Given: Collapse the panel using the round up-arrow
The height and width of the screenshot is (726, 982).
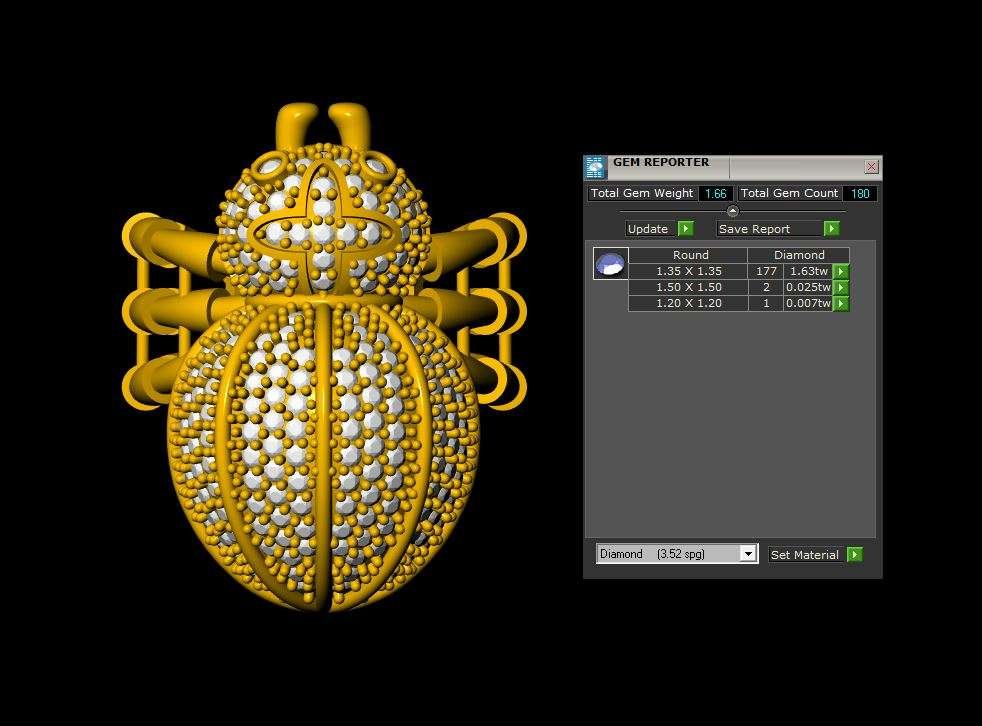Looking at the screenshot, I should 732,211.
